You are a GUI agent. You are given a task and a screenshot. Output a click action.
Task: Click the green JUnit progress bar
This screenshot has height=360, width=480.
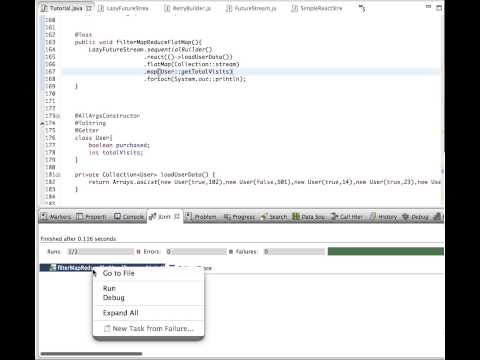(x=386, y=251)
